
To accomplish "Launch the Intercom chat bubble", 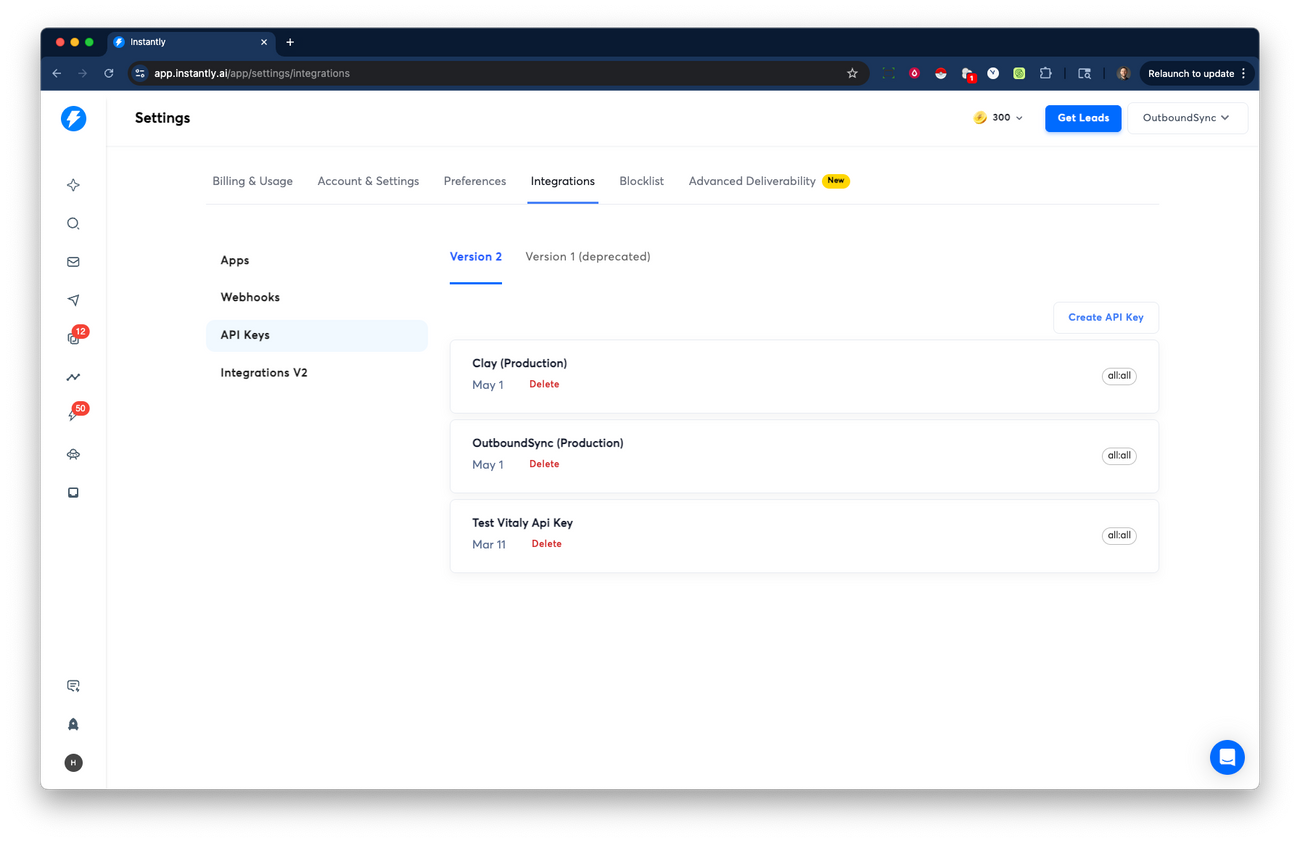I will point(1227,757).
